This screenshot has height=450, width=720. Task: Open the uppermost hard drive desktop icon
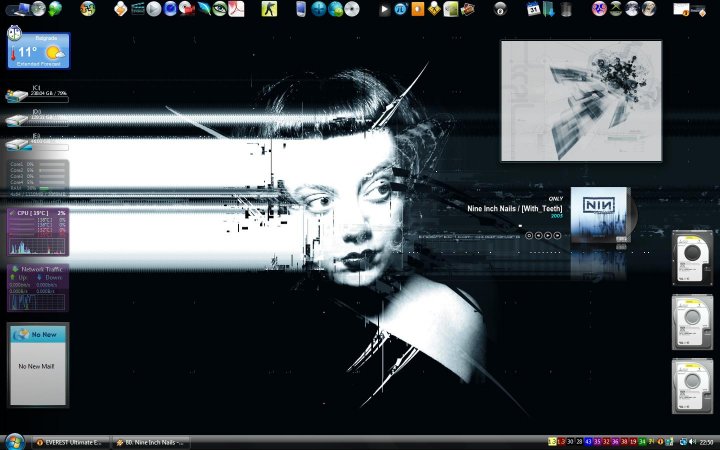[692, 258]
